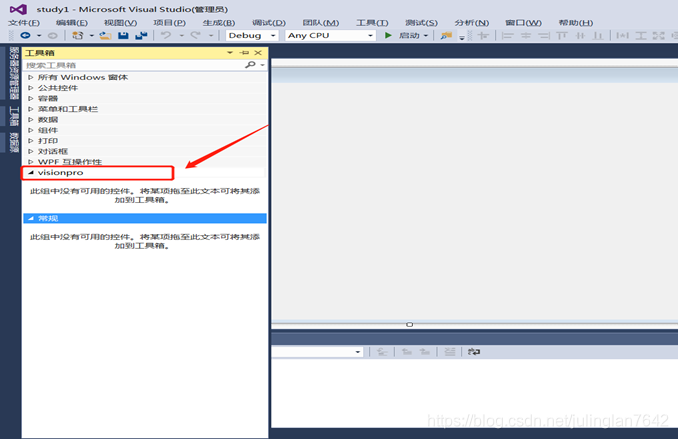Open the toolbox window position dropdown arrow
The image size is (678, 439).
tap(230, 53)
